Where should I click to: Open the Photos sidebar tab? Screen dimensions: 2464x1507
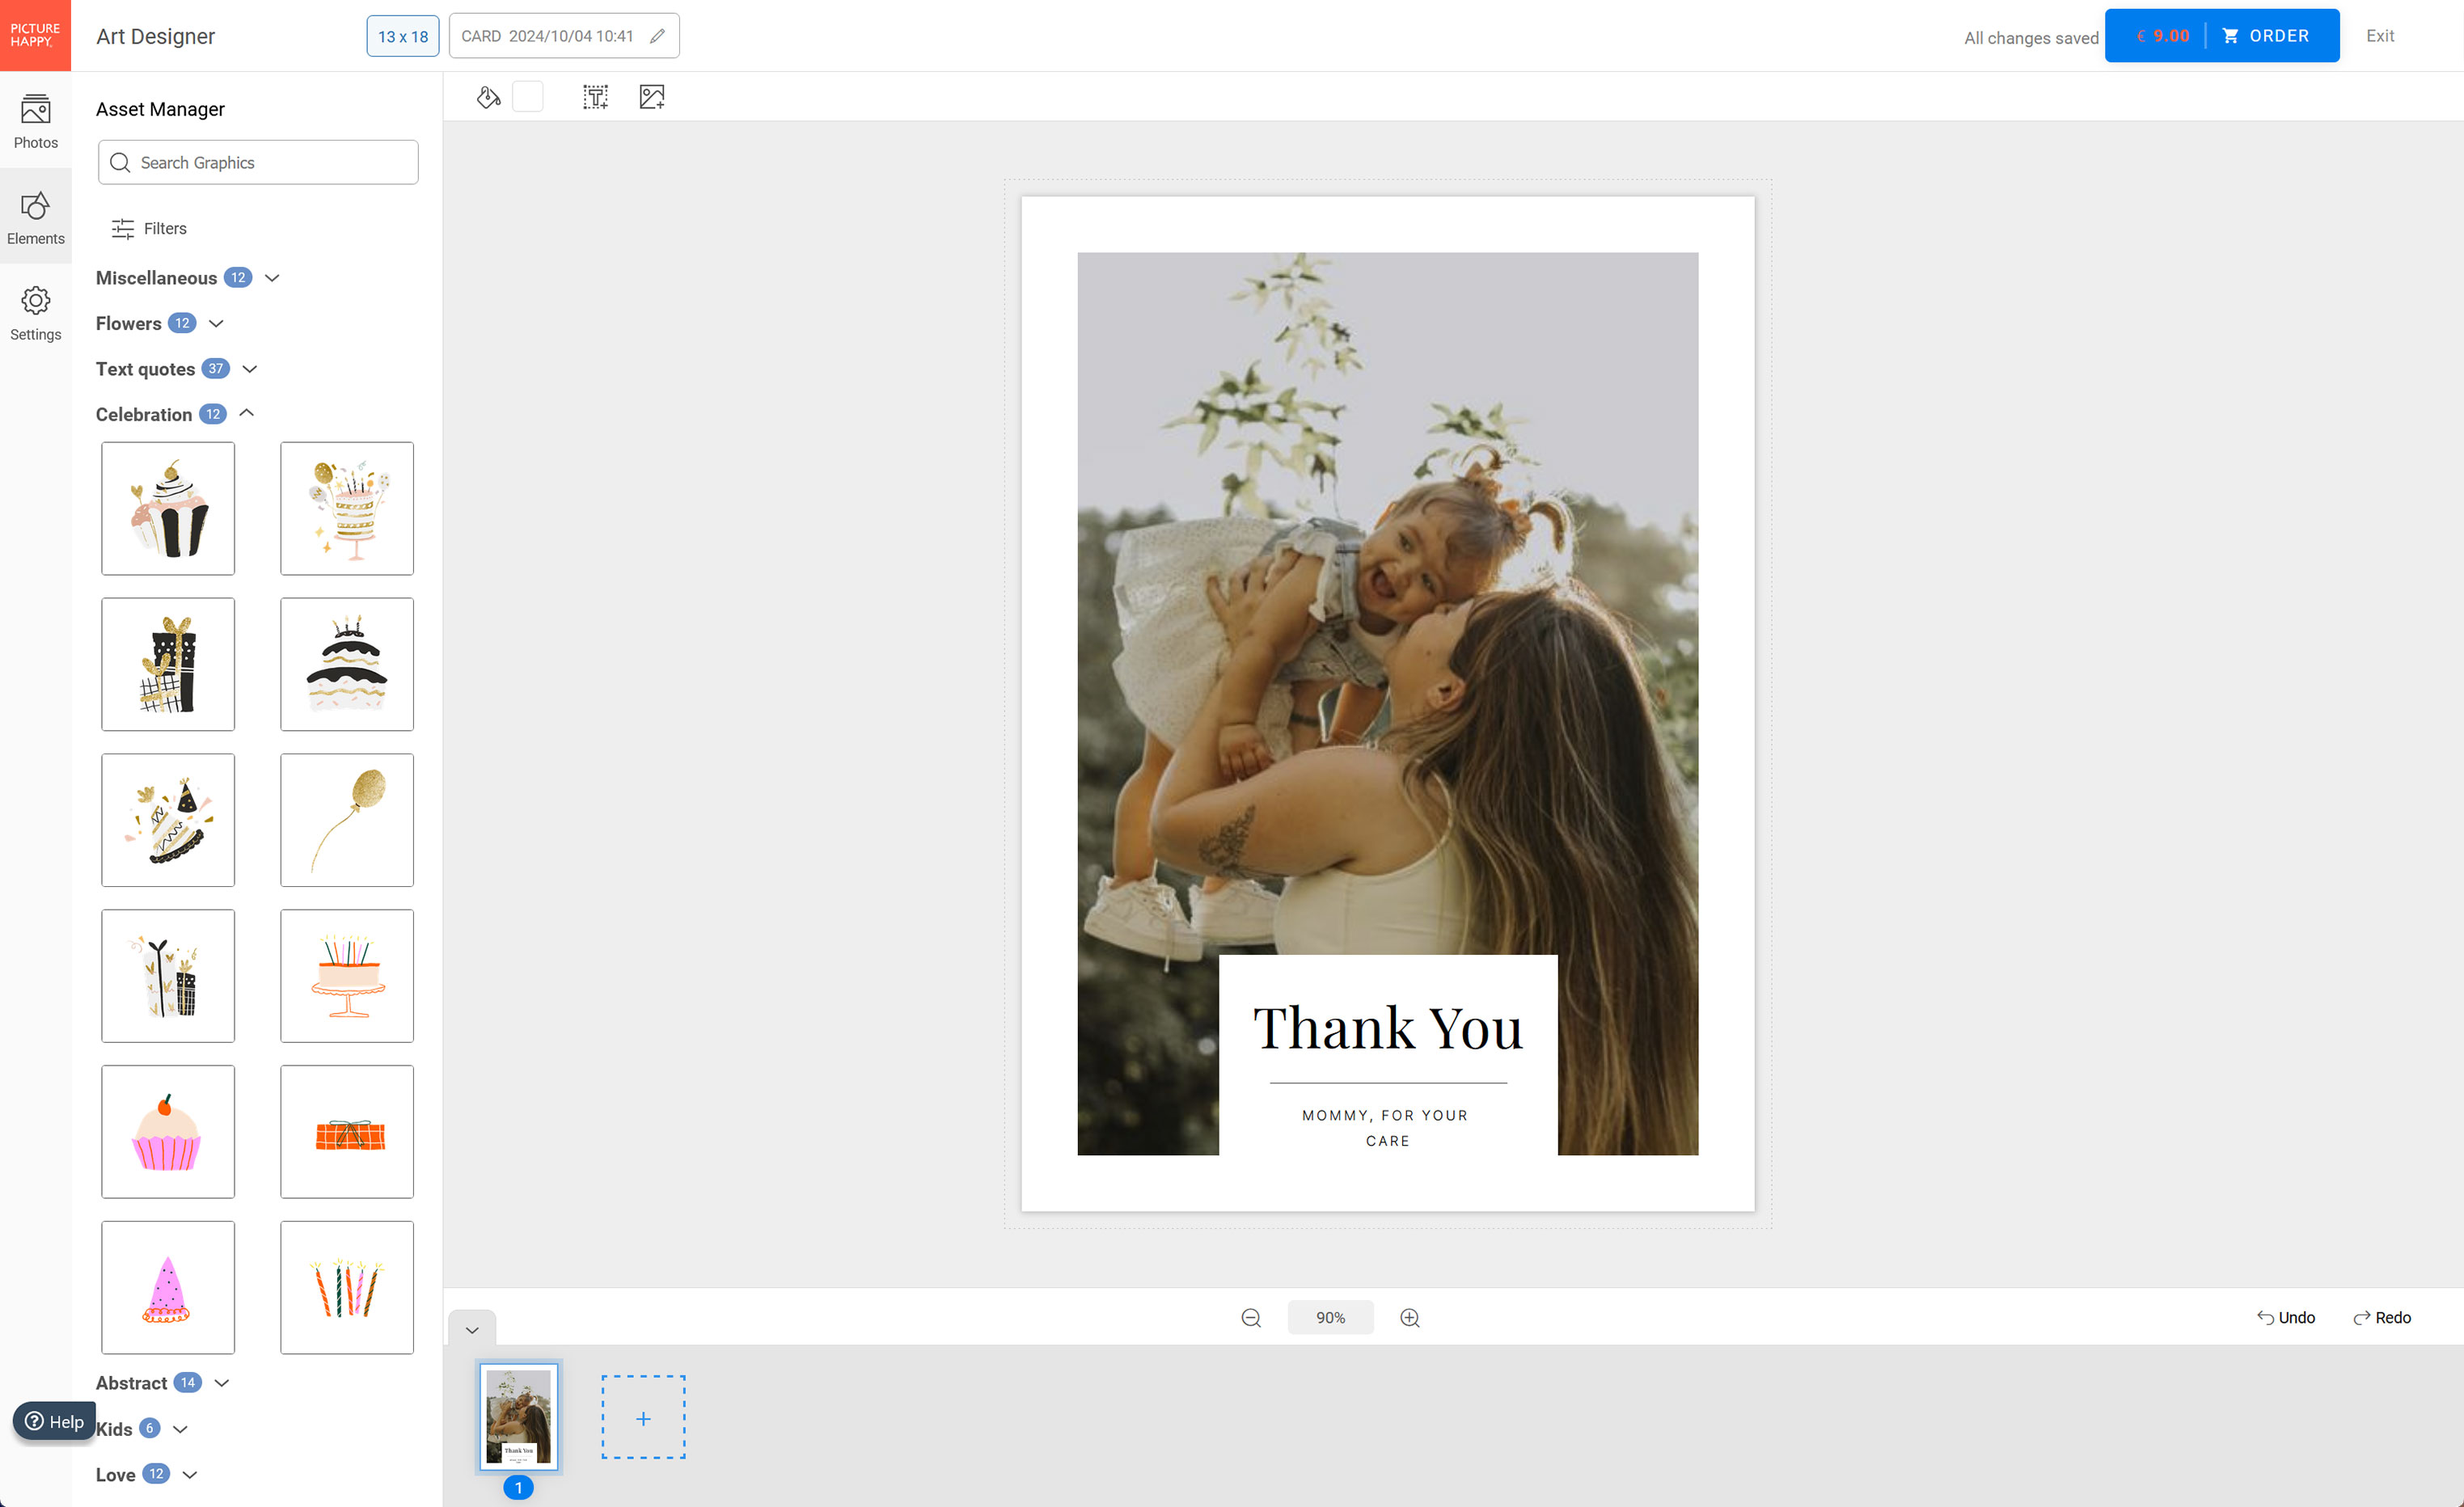(35, 120)
